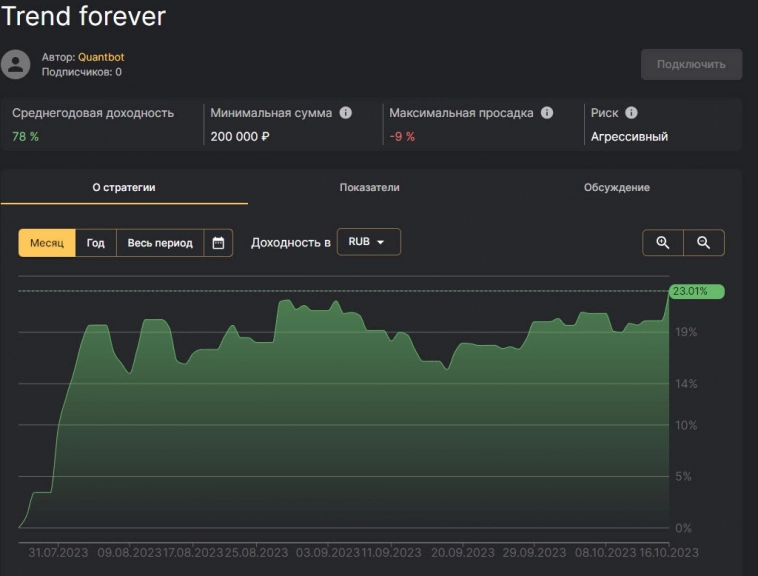
Task: Open the calendar date picker icon
Action: pos(218,243)
